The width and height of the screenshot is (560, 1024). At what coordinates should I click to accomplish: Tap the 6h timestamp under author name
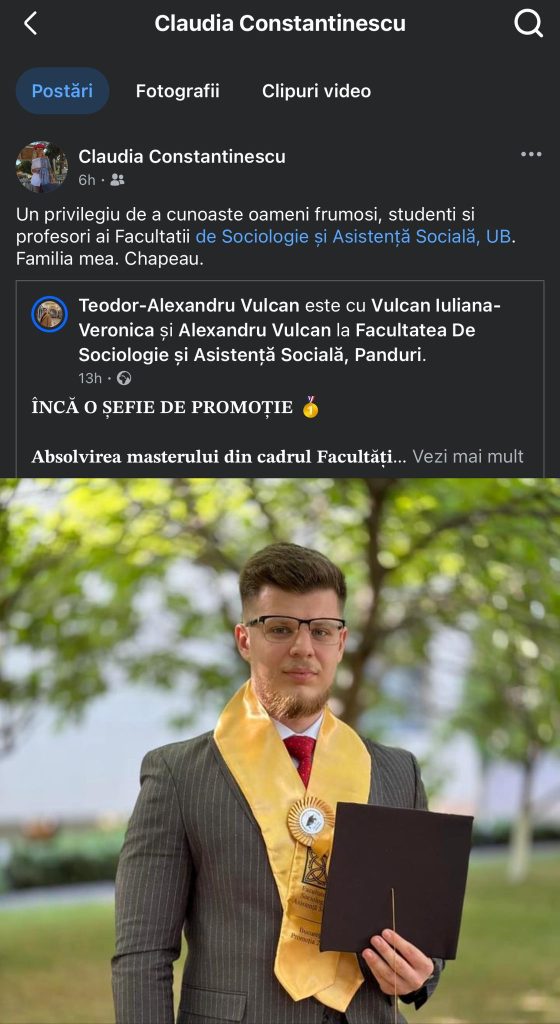(x=87, y=180)
